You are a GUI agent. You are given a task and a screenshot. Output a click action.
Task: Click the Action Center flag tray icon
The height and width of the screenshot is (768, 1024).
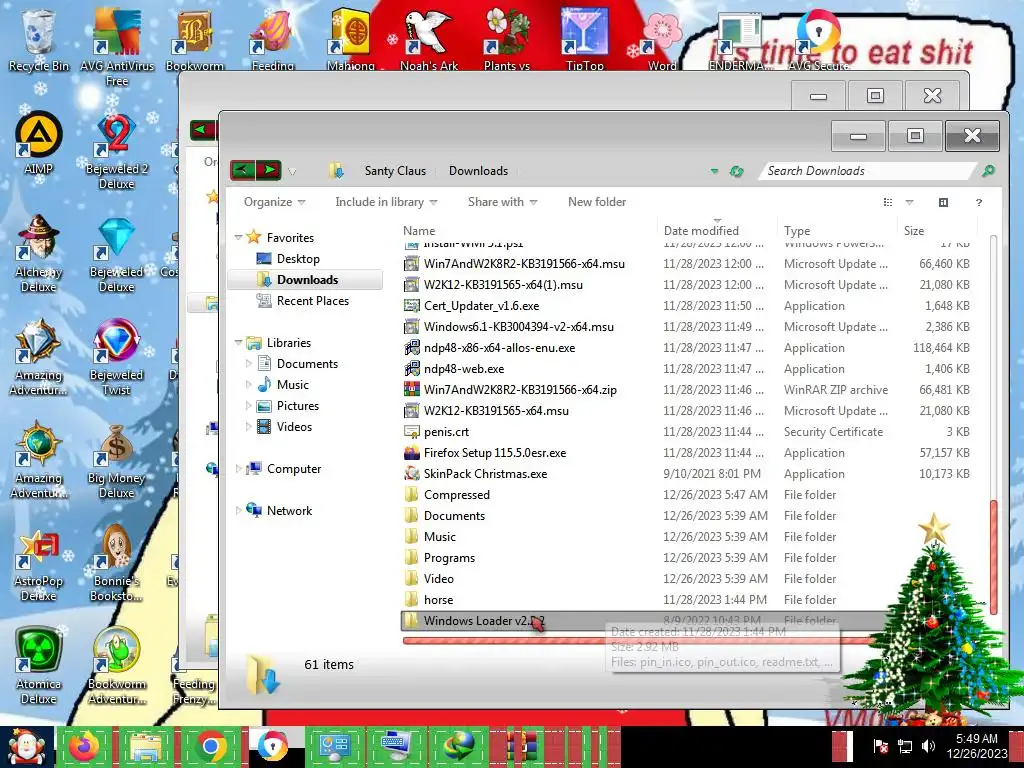880,746
